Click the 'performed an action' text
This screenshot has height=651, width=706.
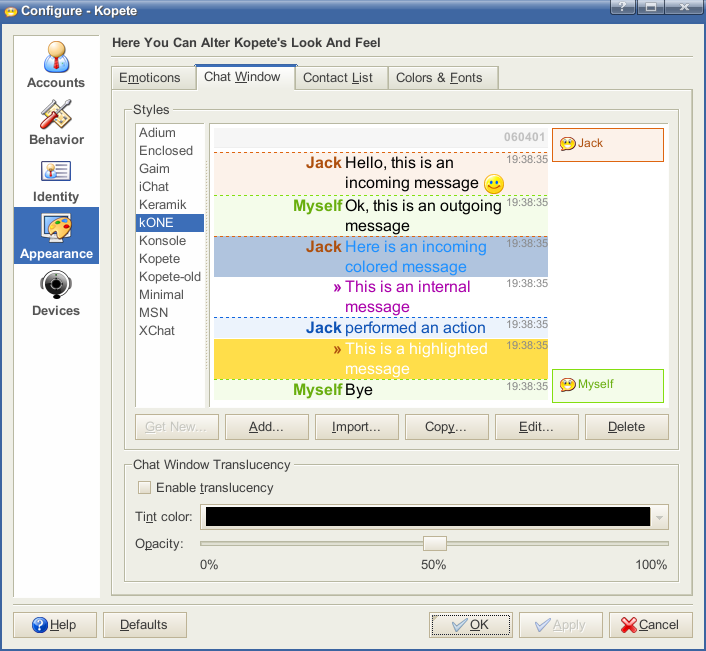415,328
